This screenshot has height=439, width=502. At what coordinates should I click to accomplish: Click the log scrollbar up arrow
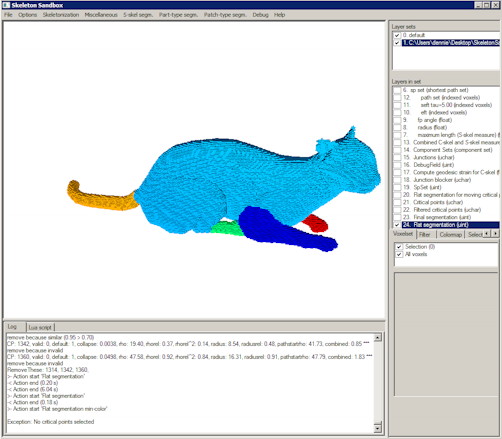tap(377, 338)
